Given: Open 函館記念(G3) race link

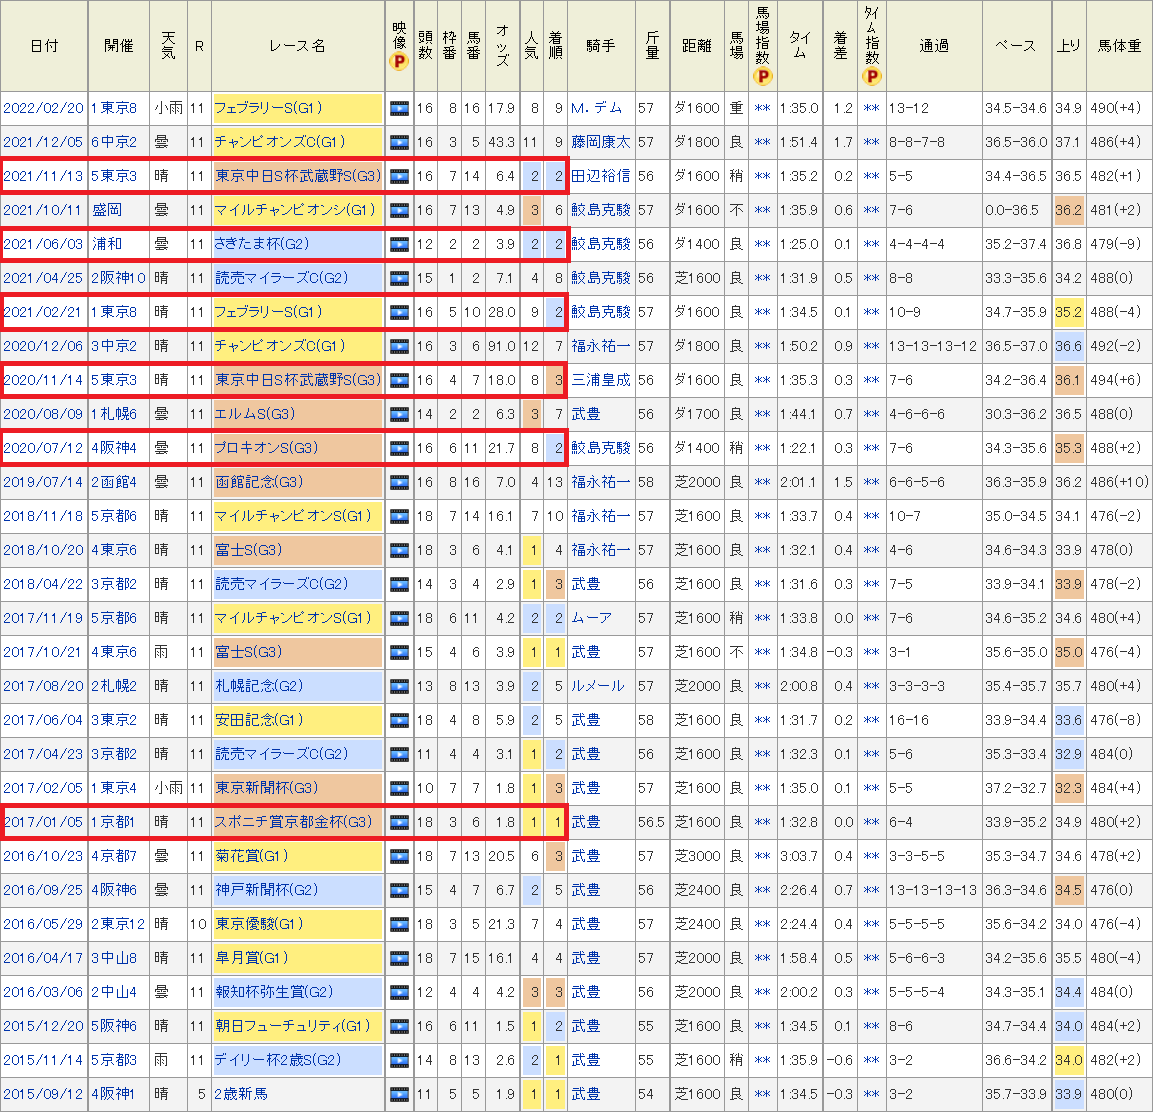Looking at the screenshot, I should click(x=259, y=482).
